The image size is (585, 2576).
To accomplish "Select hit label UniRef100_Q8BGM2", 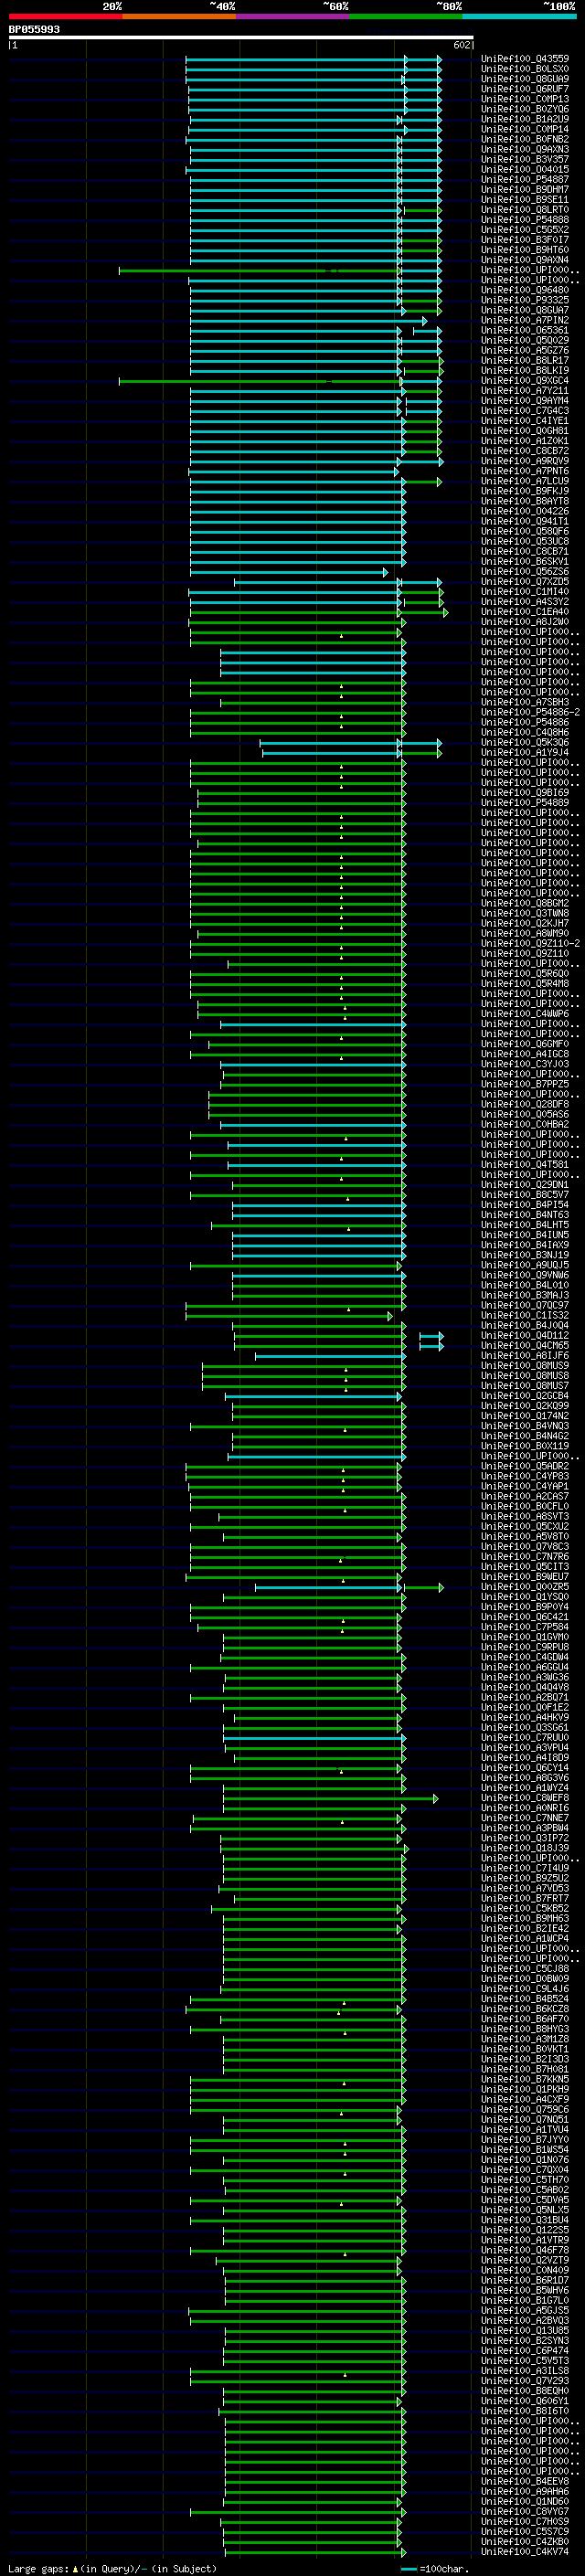I will [x=525, y=903].
